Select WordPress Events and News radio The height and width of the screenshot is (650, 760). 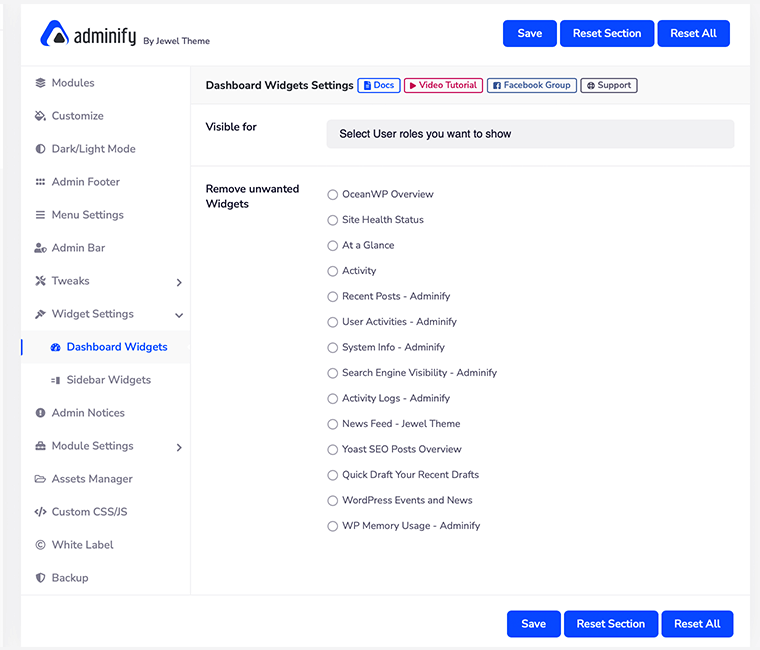[x=332, y=501]
